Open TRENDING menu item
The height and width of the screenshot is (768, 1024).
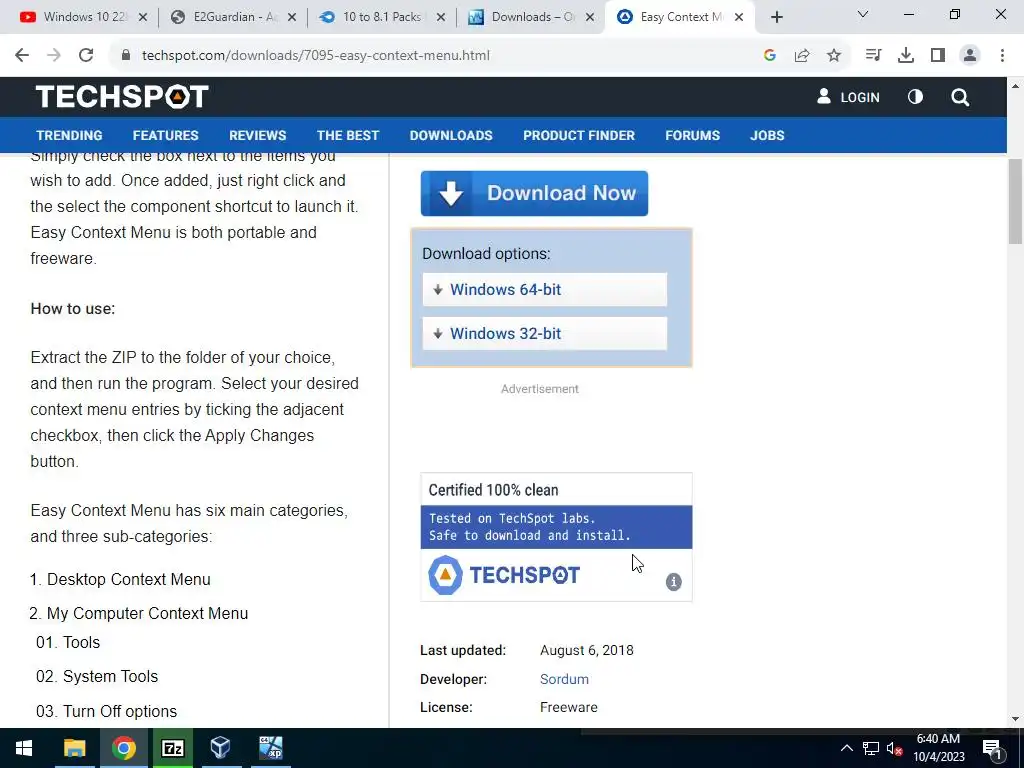tap(69, 135)
